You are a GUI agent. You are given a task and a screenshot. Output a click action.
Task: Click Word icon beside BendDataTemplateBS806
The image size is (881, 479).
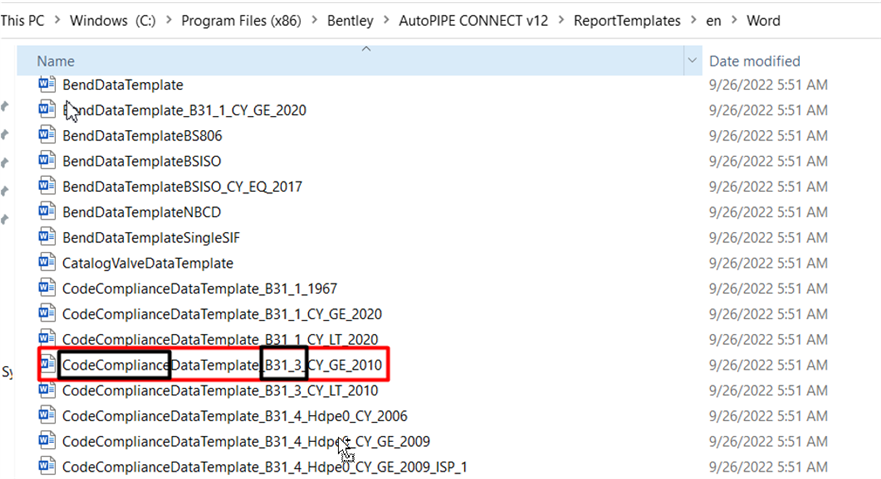[47, 135]
